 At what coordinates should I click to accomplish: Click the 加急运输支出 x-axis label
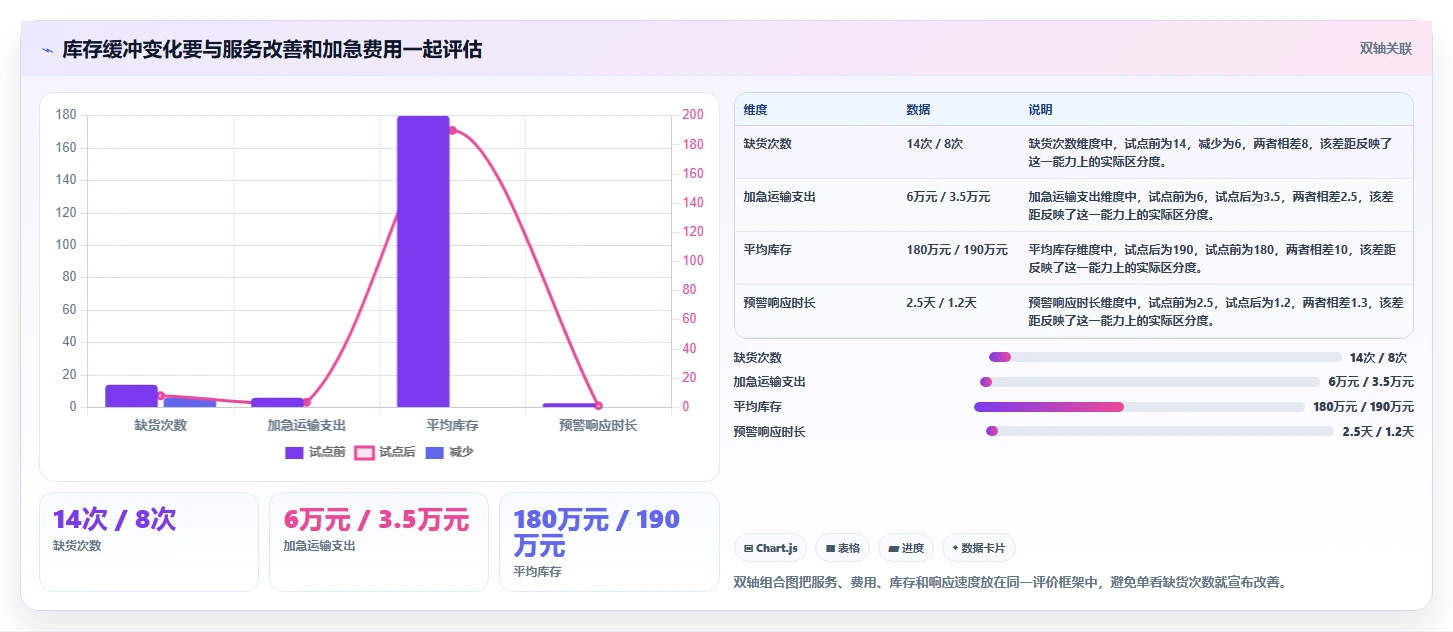[x=306, y=425]
